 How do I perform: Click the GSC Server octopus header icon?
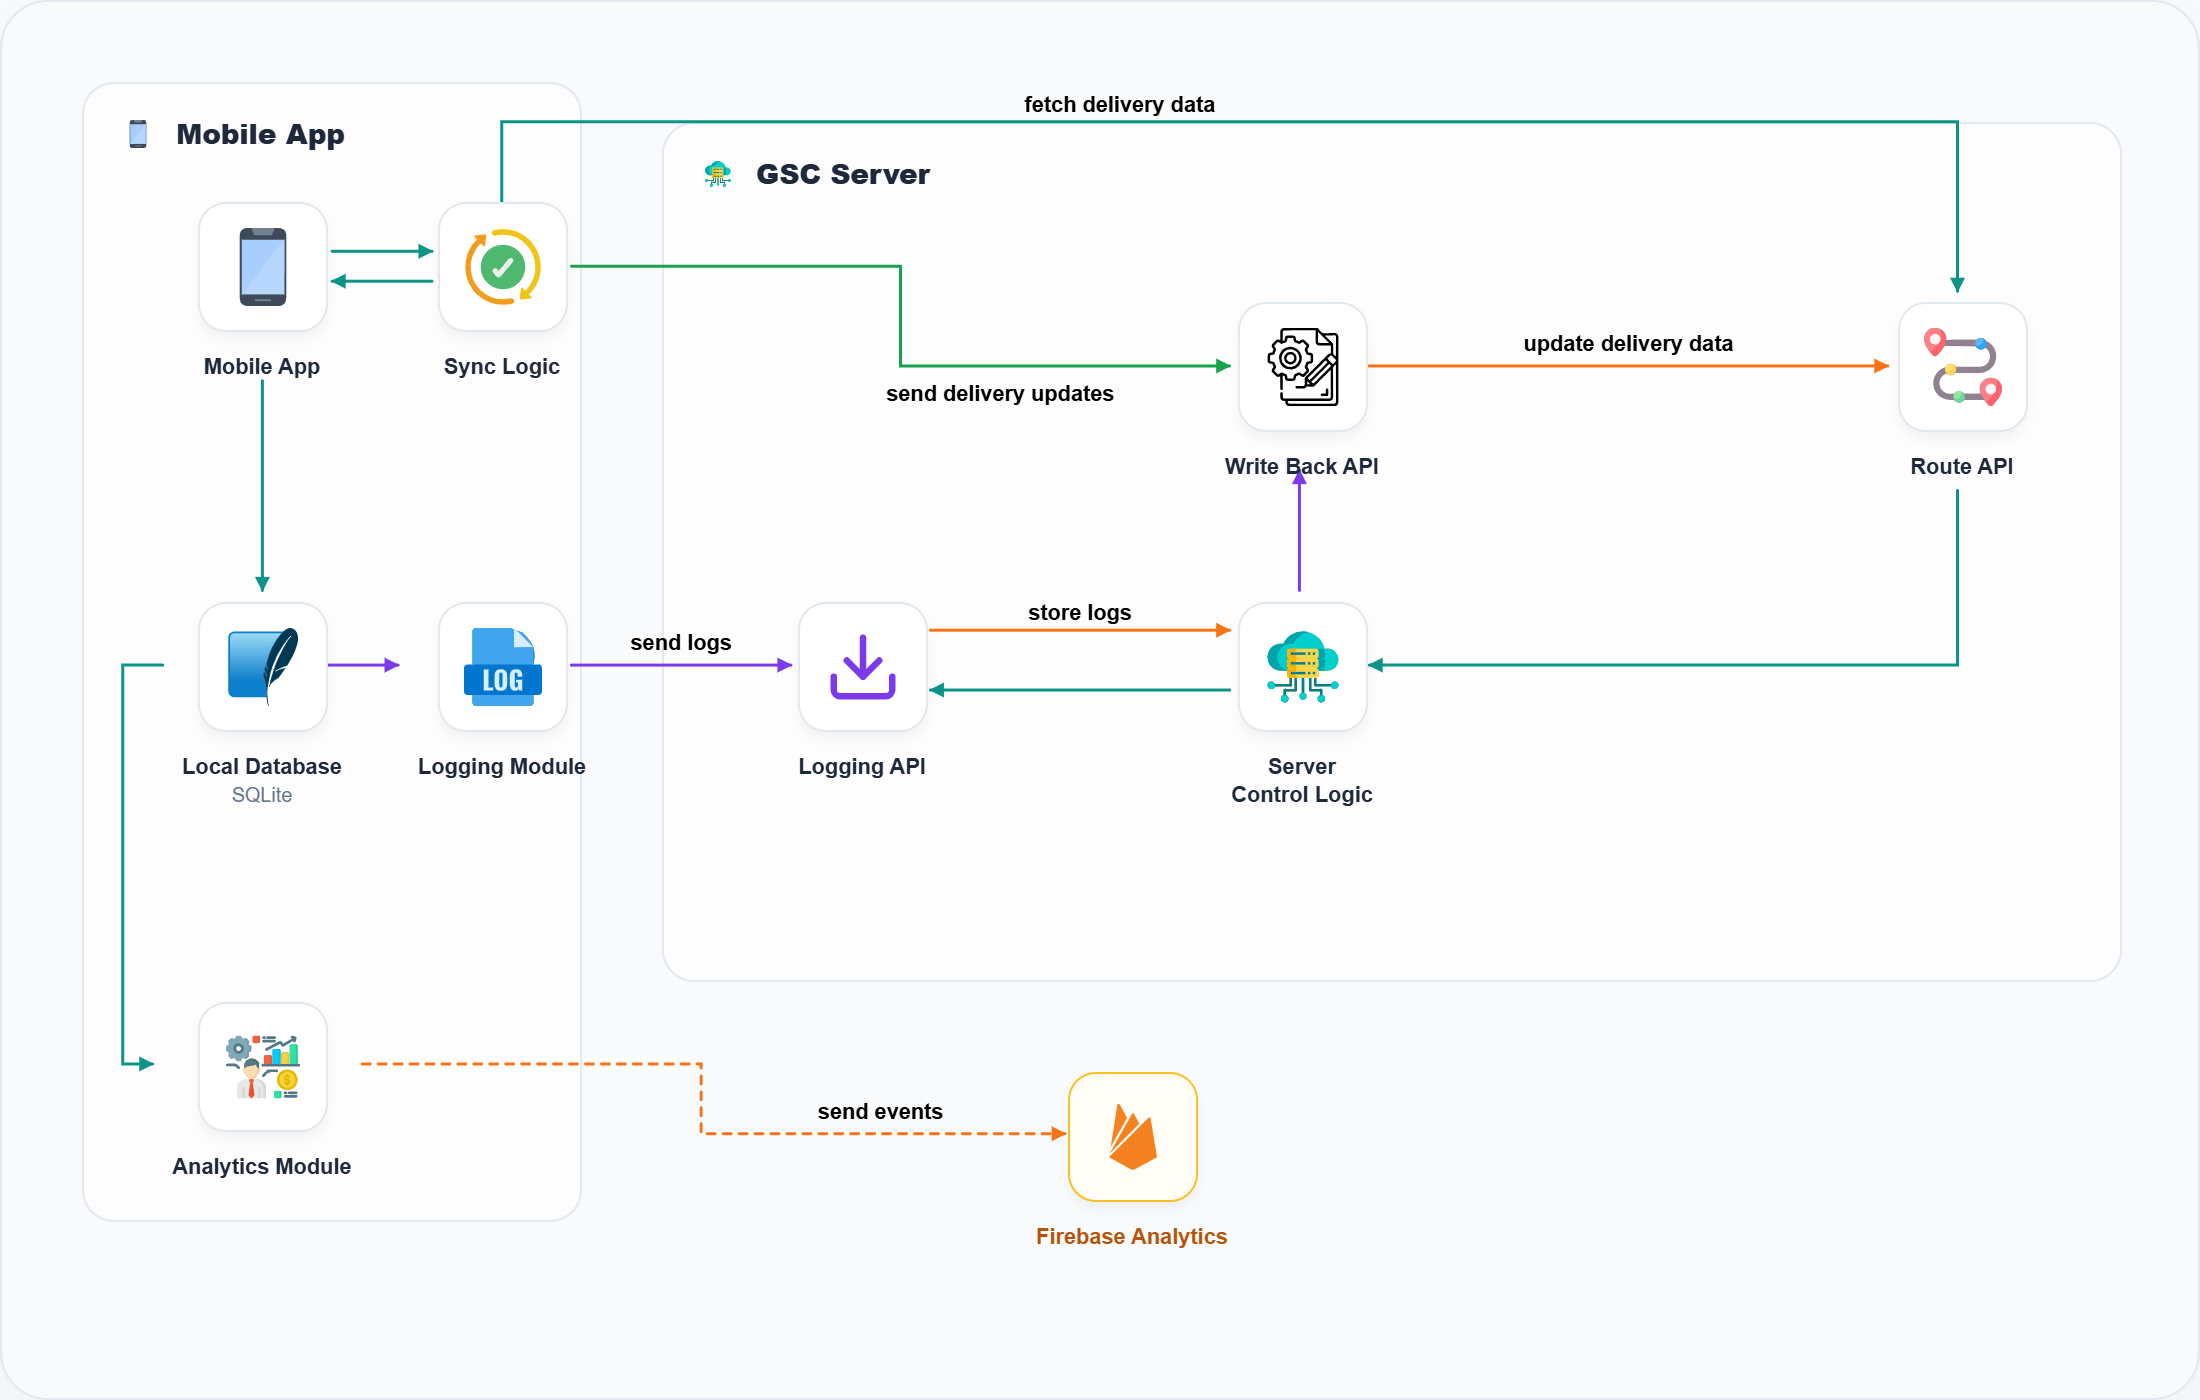717,173
